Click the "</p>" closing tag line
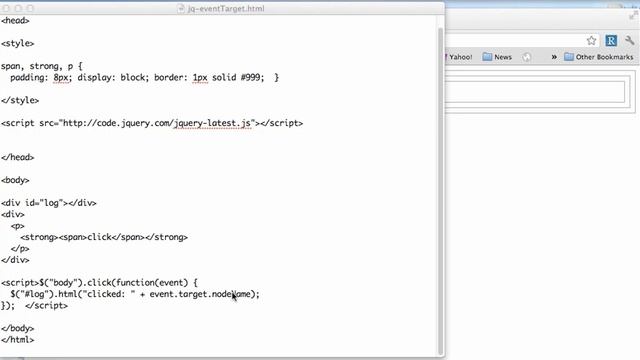This screenshot has height=360, width=640. 20,249
